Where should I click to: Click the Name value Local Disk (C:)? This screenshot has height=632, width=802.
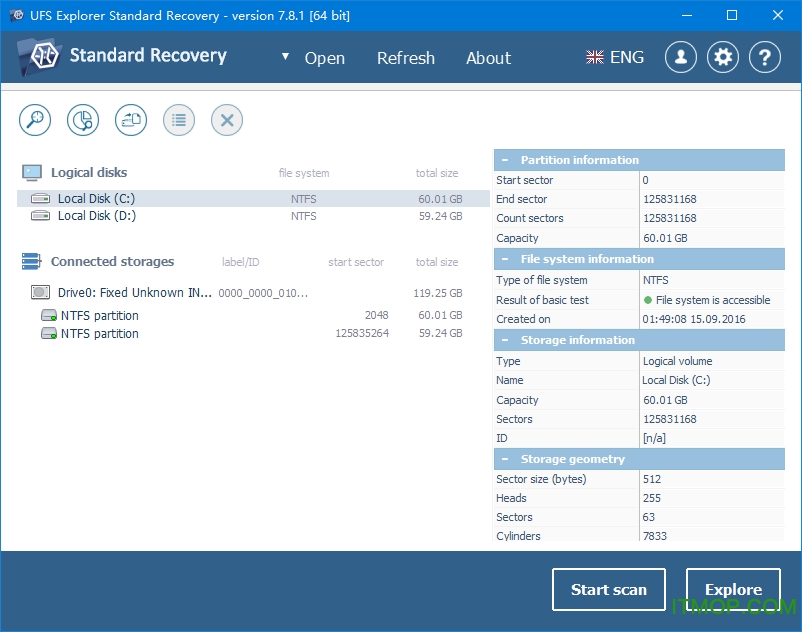[676, 380]
